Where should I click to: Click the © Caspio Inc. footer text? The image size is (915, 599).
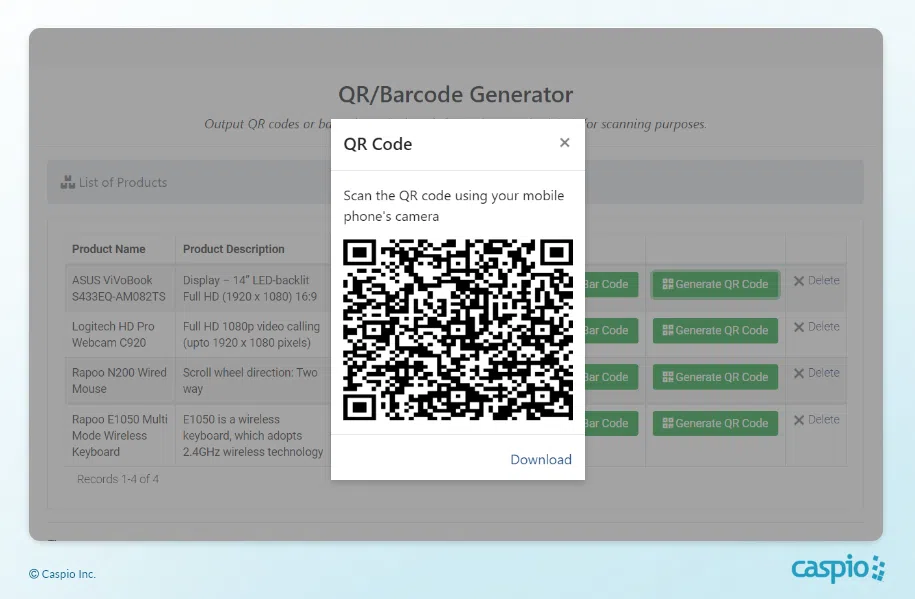[62, 574]
